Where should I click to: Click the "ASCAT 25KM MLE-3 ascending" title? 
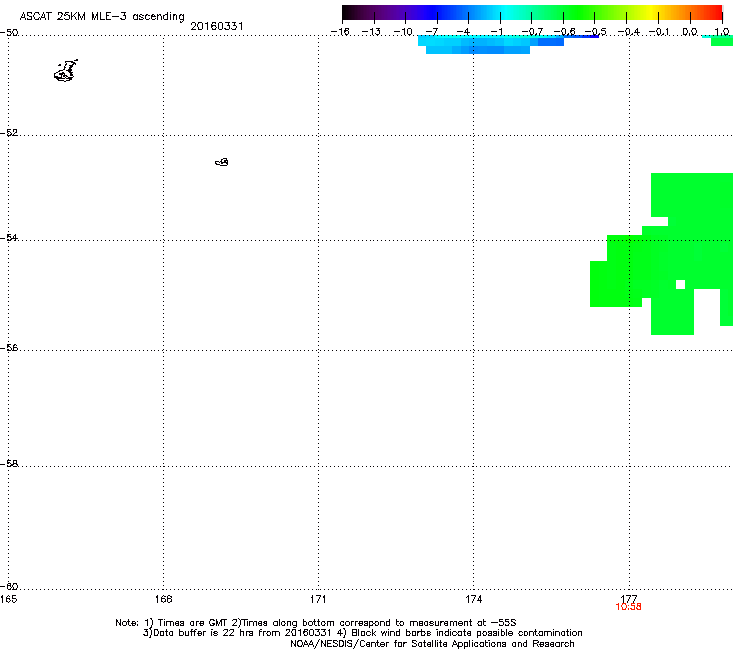(102, 17)
